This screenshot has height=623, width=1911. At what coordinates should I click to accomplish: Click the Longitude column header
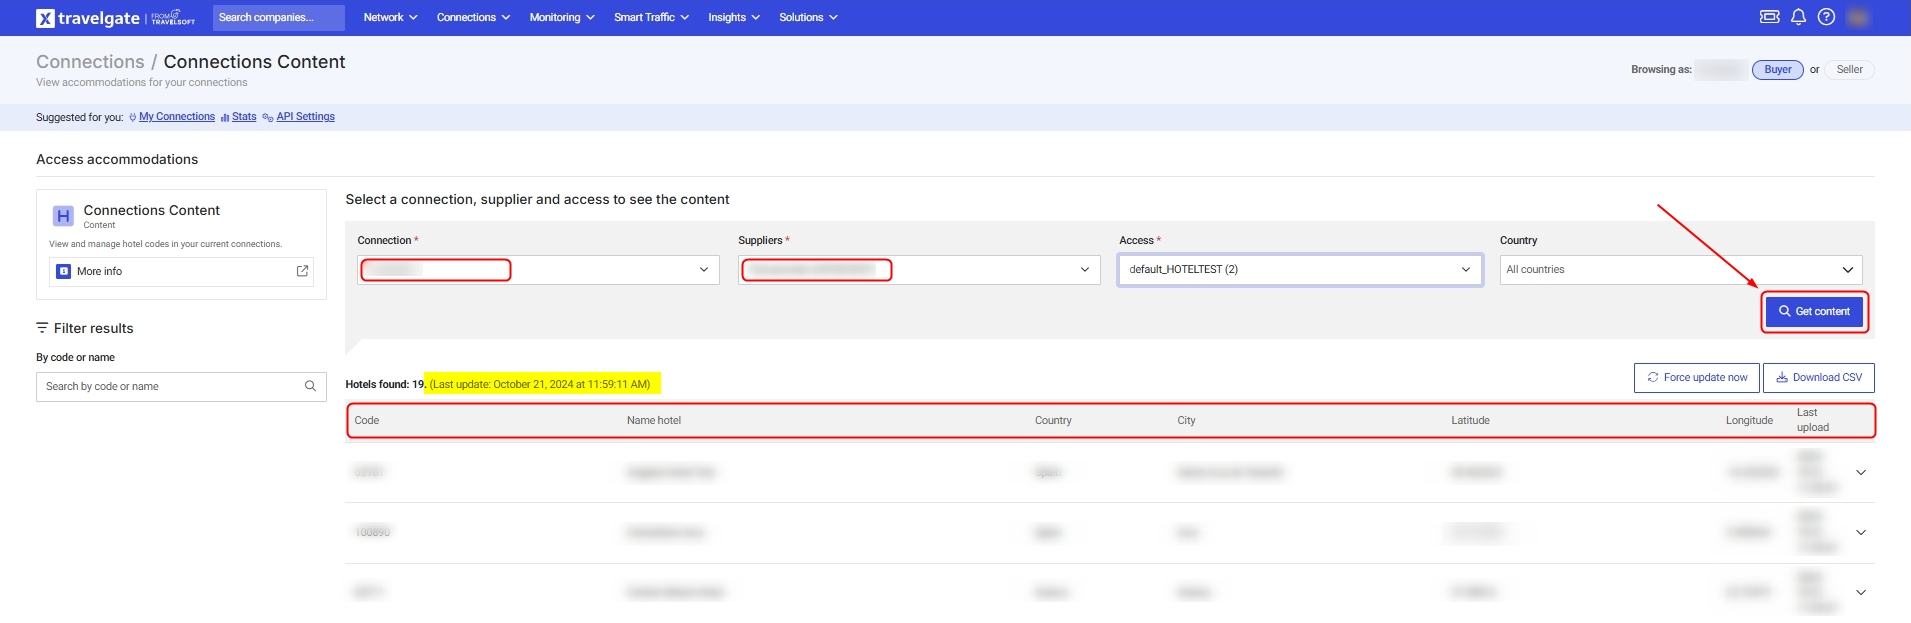tap(1749, 421)
